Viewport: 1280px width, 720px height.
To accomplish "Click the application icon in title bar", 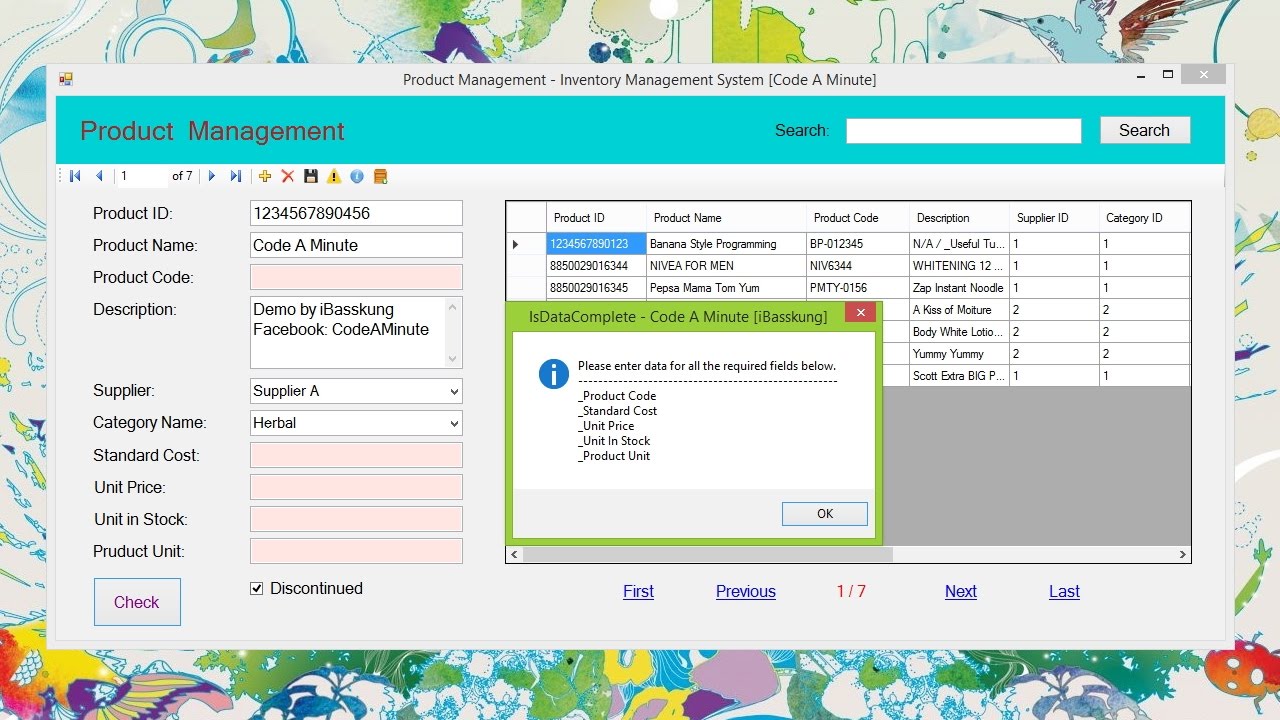I will [x=66, y=79].
